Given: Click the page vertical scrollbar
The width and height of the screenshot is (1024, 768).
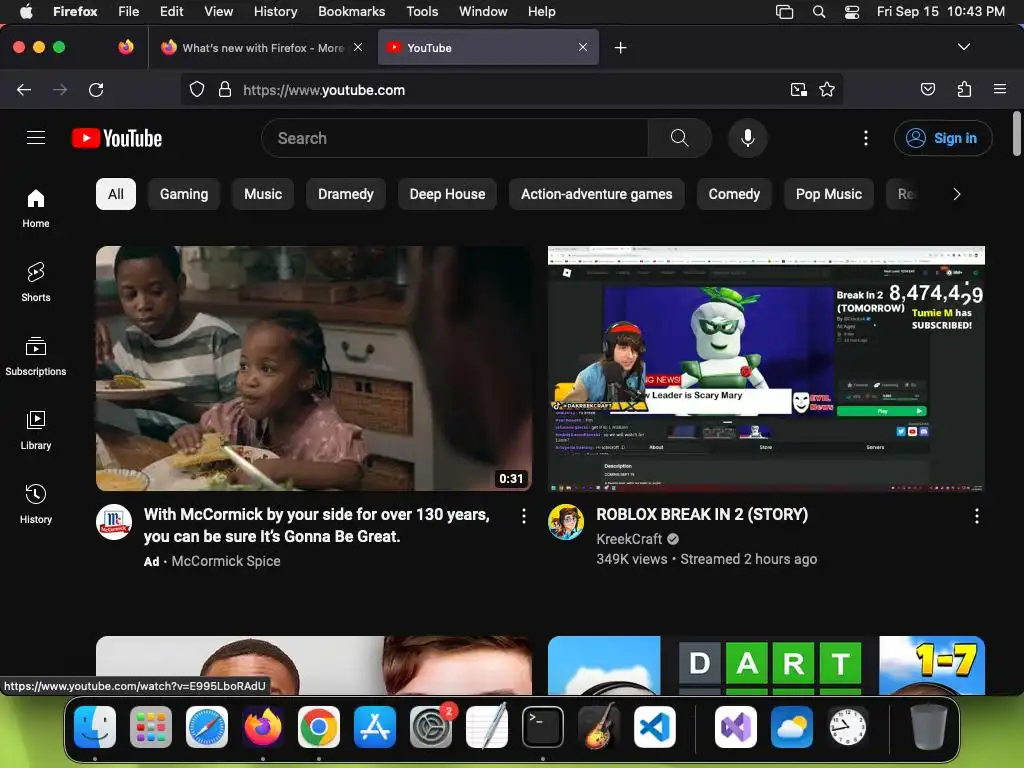Looking at the screenshot, I should pos(1016,134).
